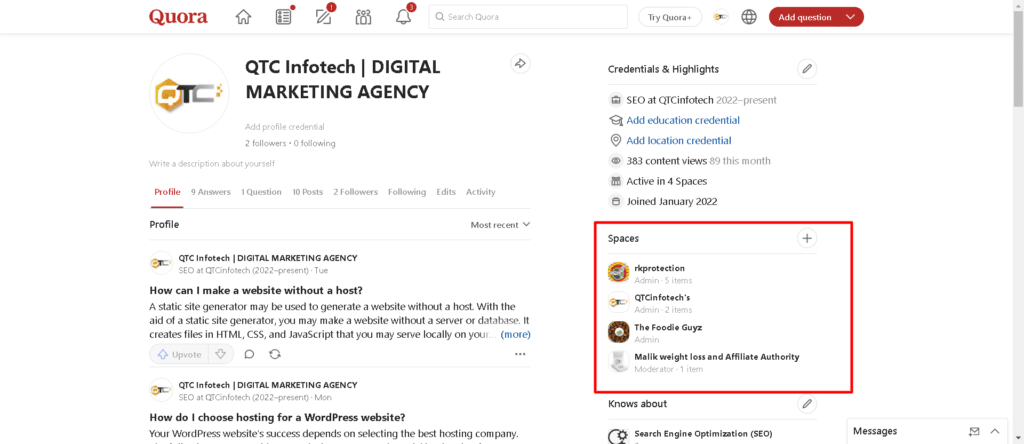
Task: Open the Answer pencil icon in navbar
Action: 324,17
